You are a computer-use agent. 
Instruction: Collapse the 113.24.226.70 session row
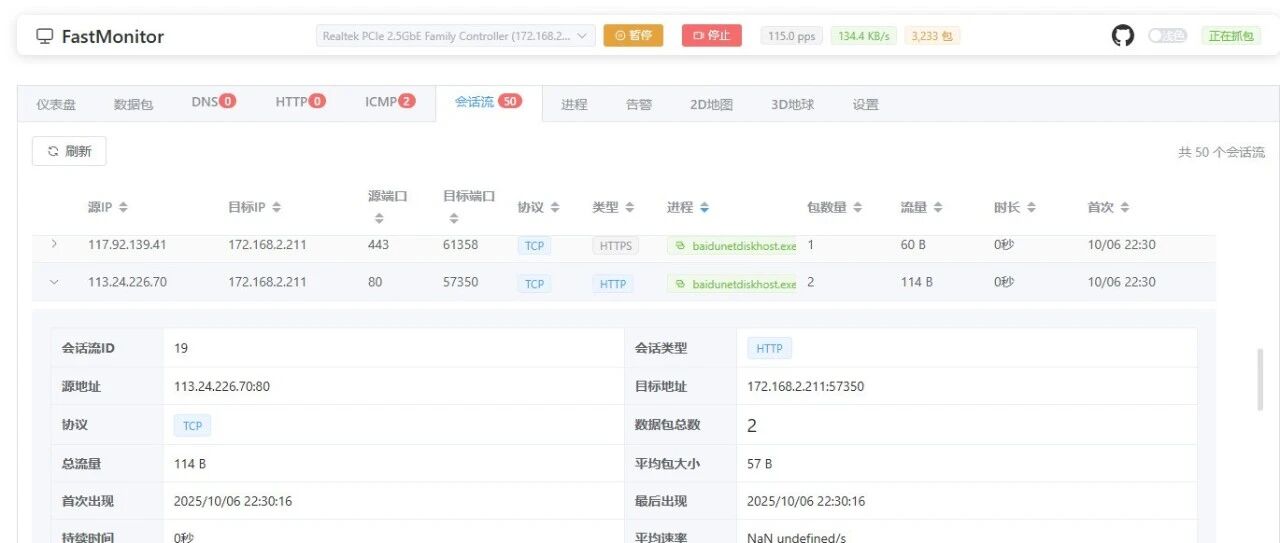pos(54,283)
